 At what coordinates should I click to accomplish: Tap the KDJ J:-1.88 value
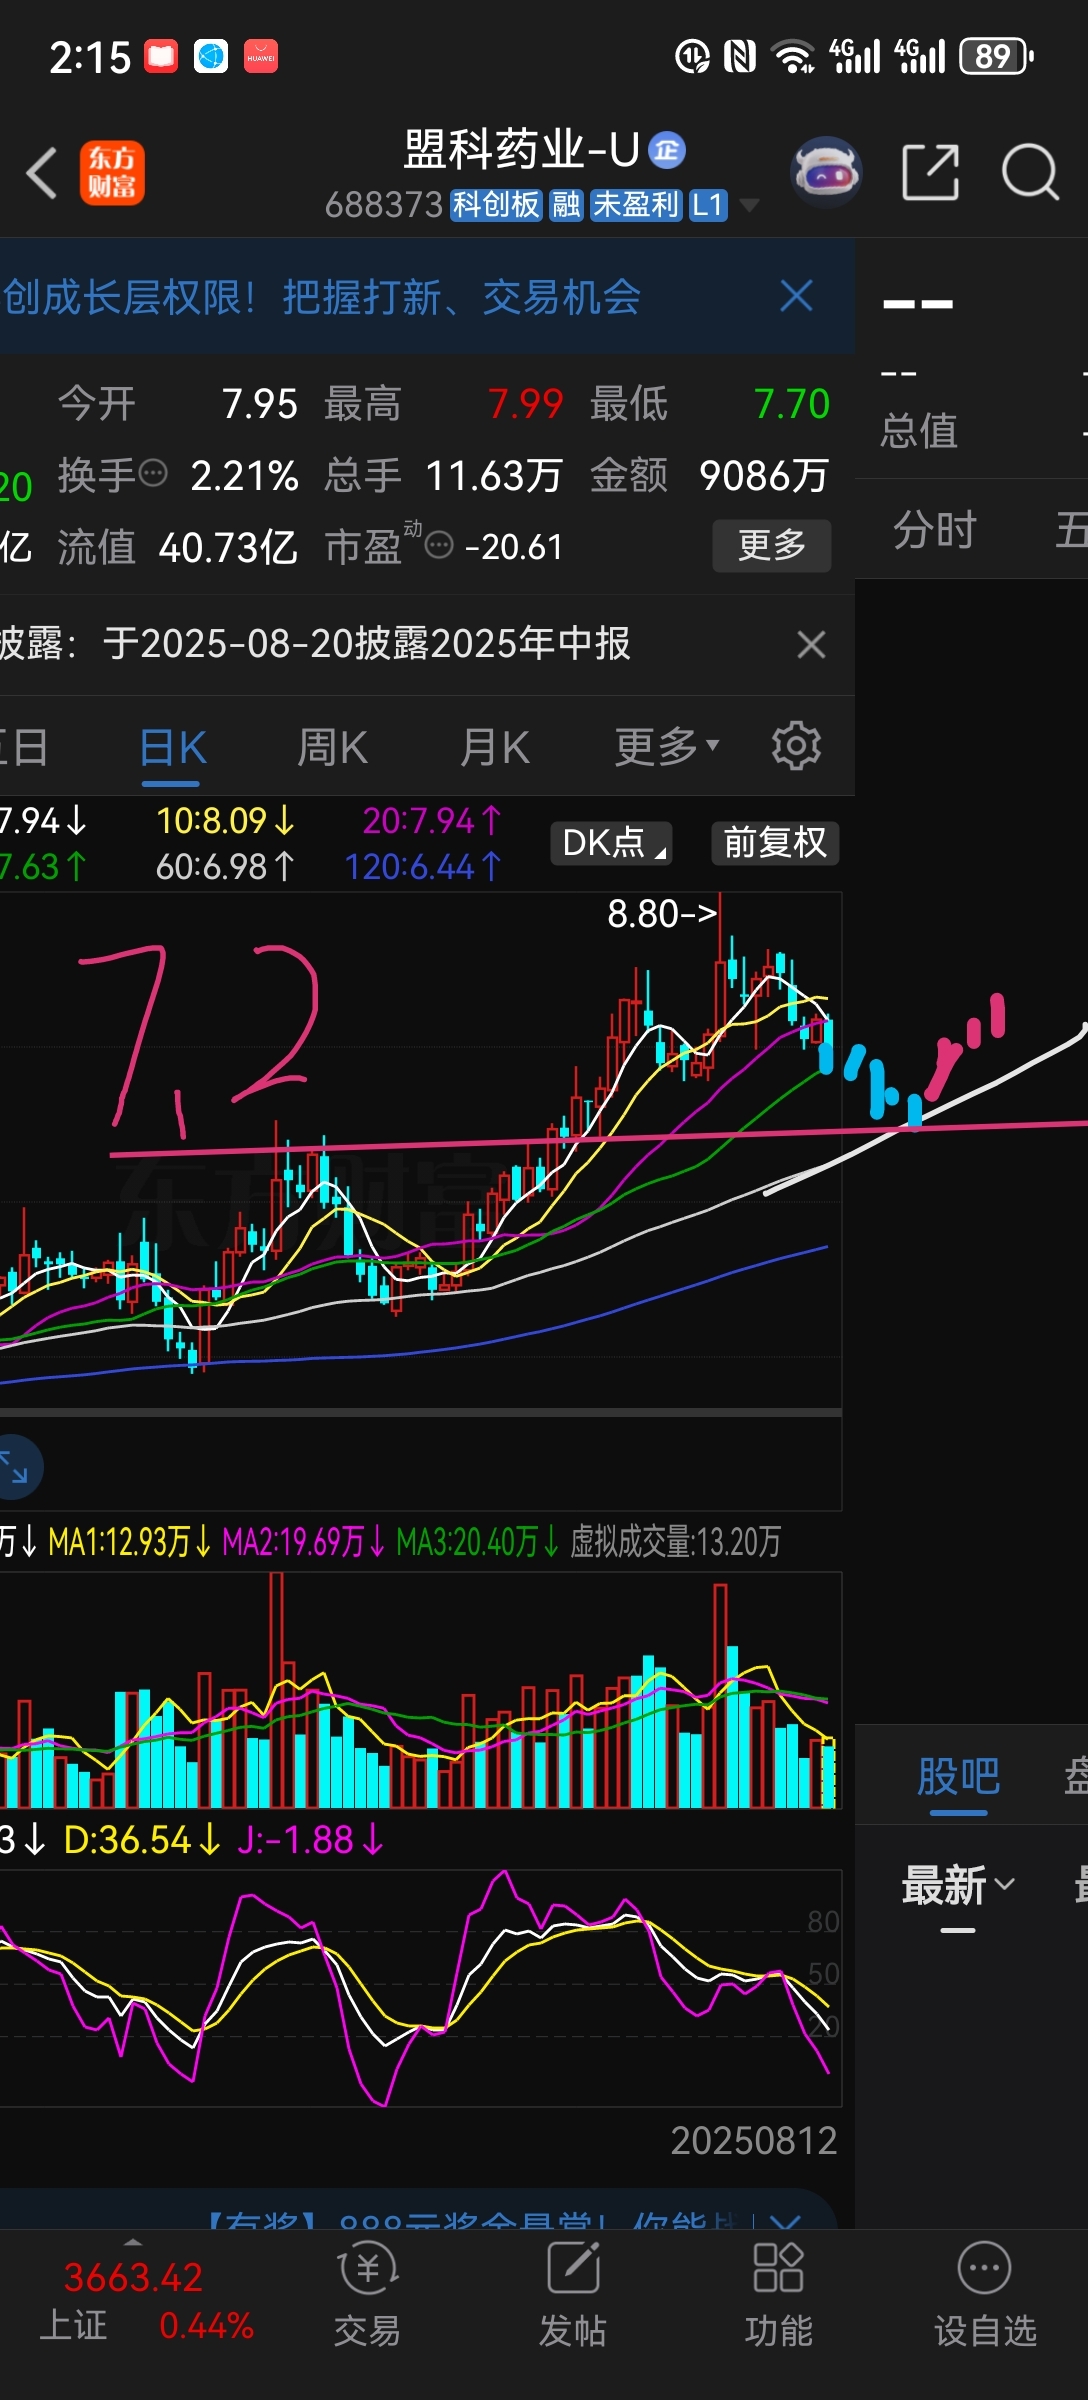point(310,1840)
